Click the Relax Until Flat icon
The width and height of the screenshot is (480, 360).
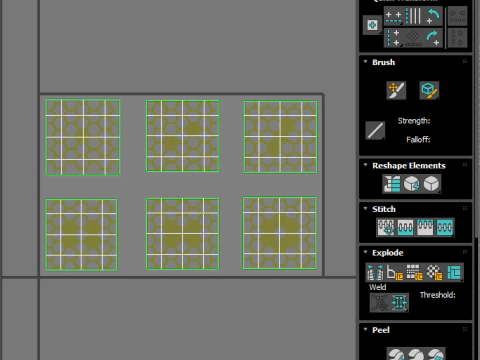click(411, 184)
